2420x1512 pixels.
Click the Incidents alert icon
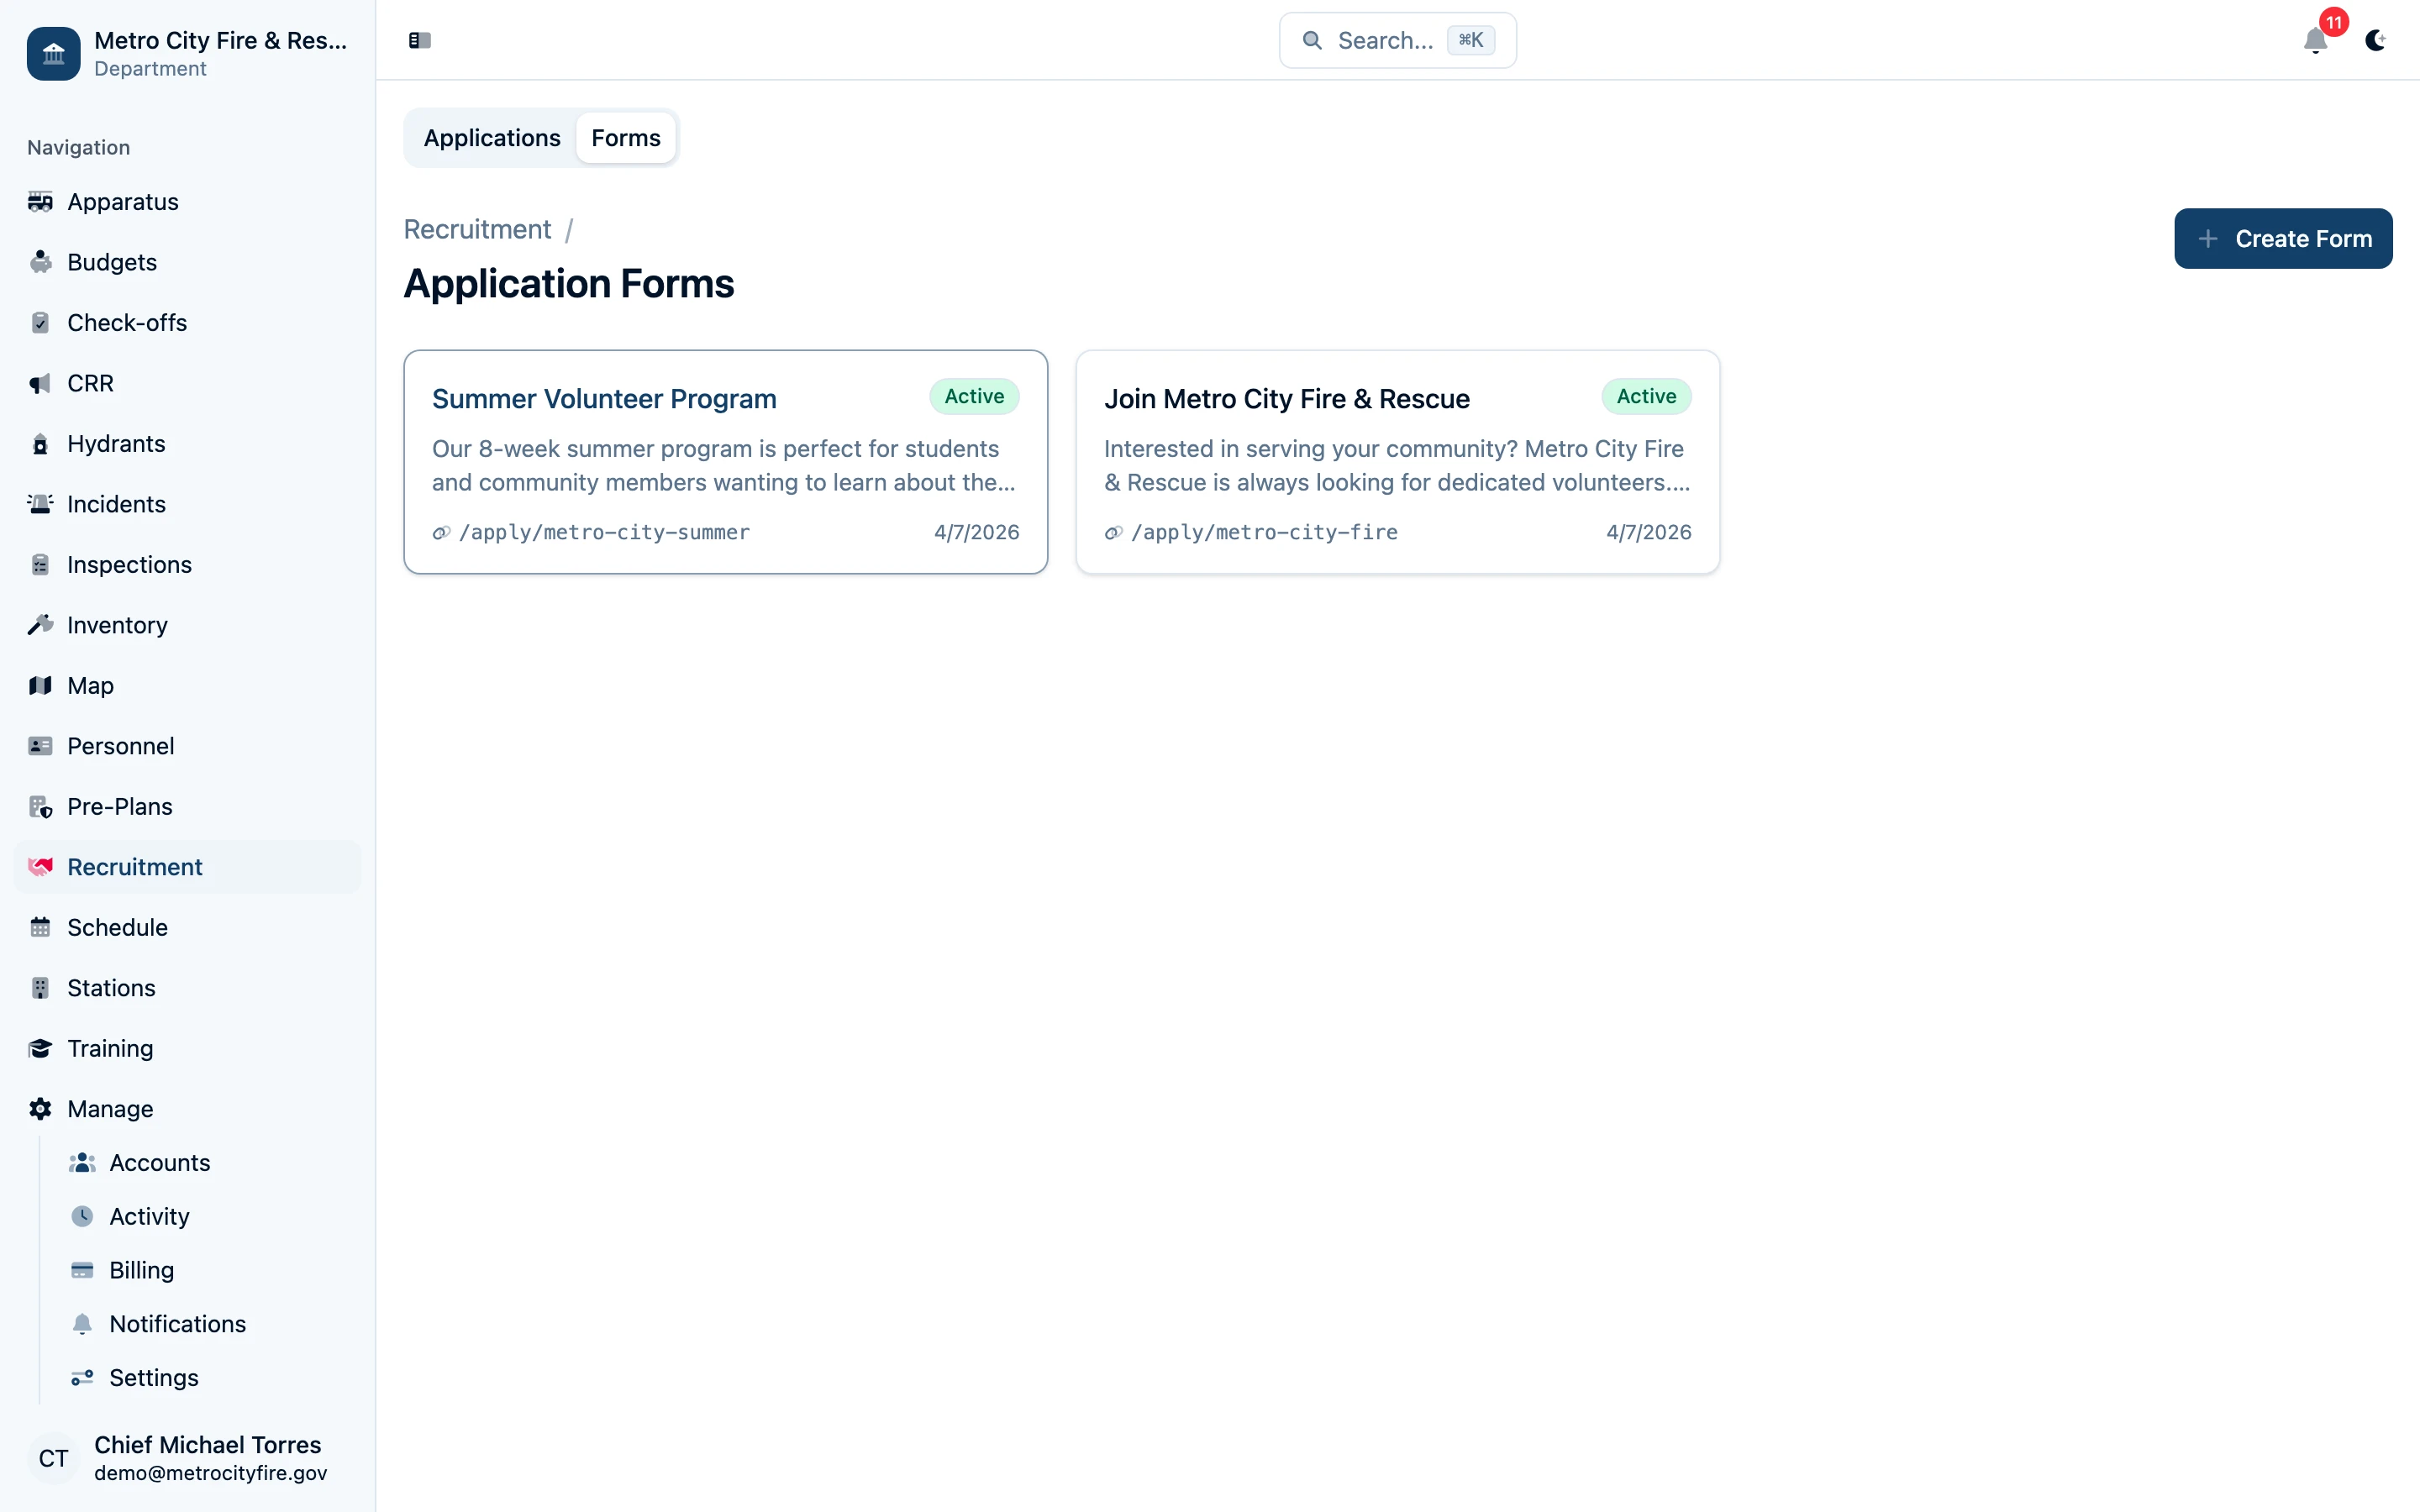[x=41, y=504]
